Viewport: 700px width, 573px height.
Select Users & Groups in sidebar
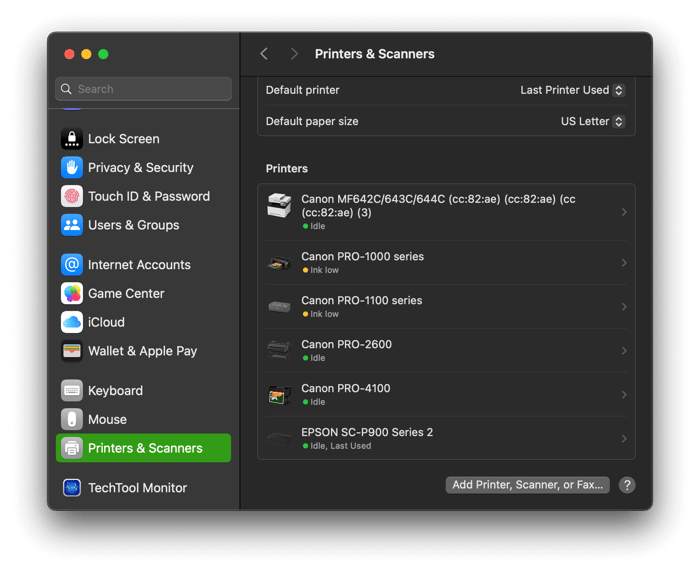[x=133, y=225]
